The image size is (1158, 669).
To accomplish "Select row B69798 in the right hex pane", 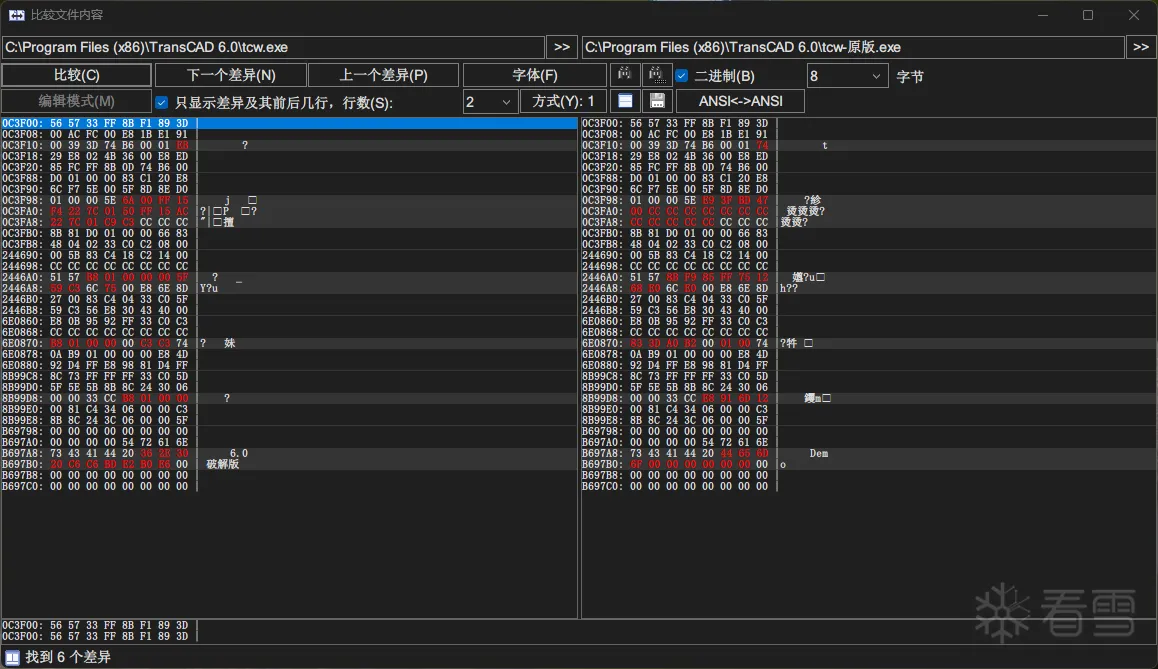I will pos(868,431).
